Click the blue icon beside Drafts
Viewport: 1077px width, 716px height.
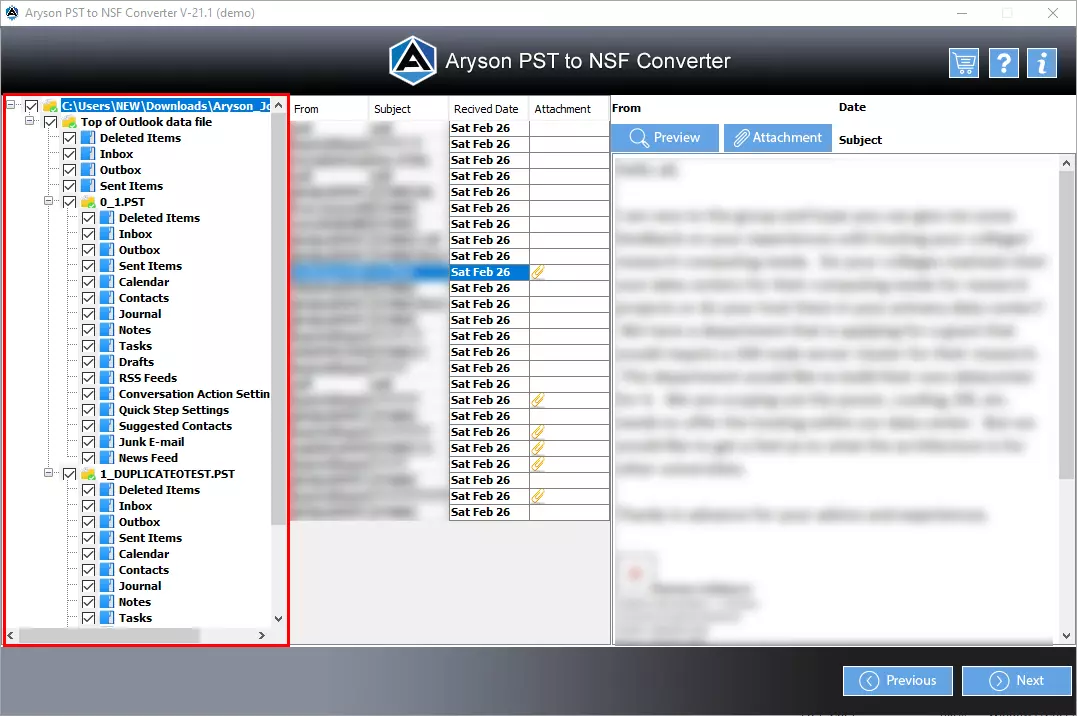106,362
